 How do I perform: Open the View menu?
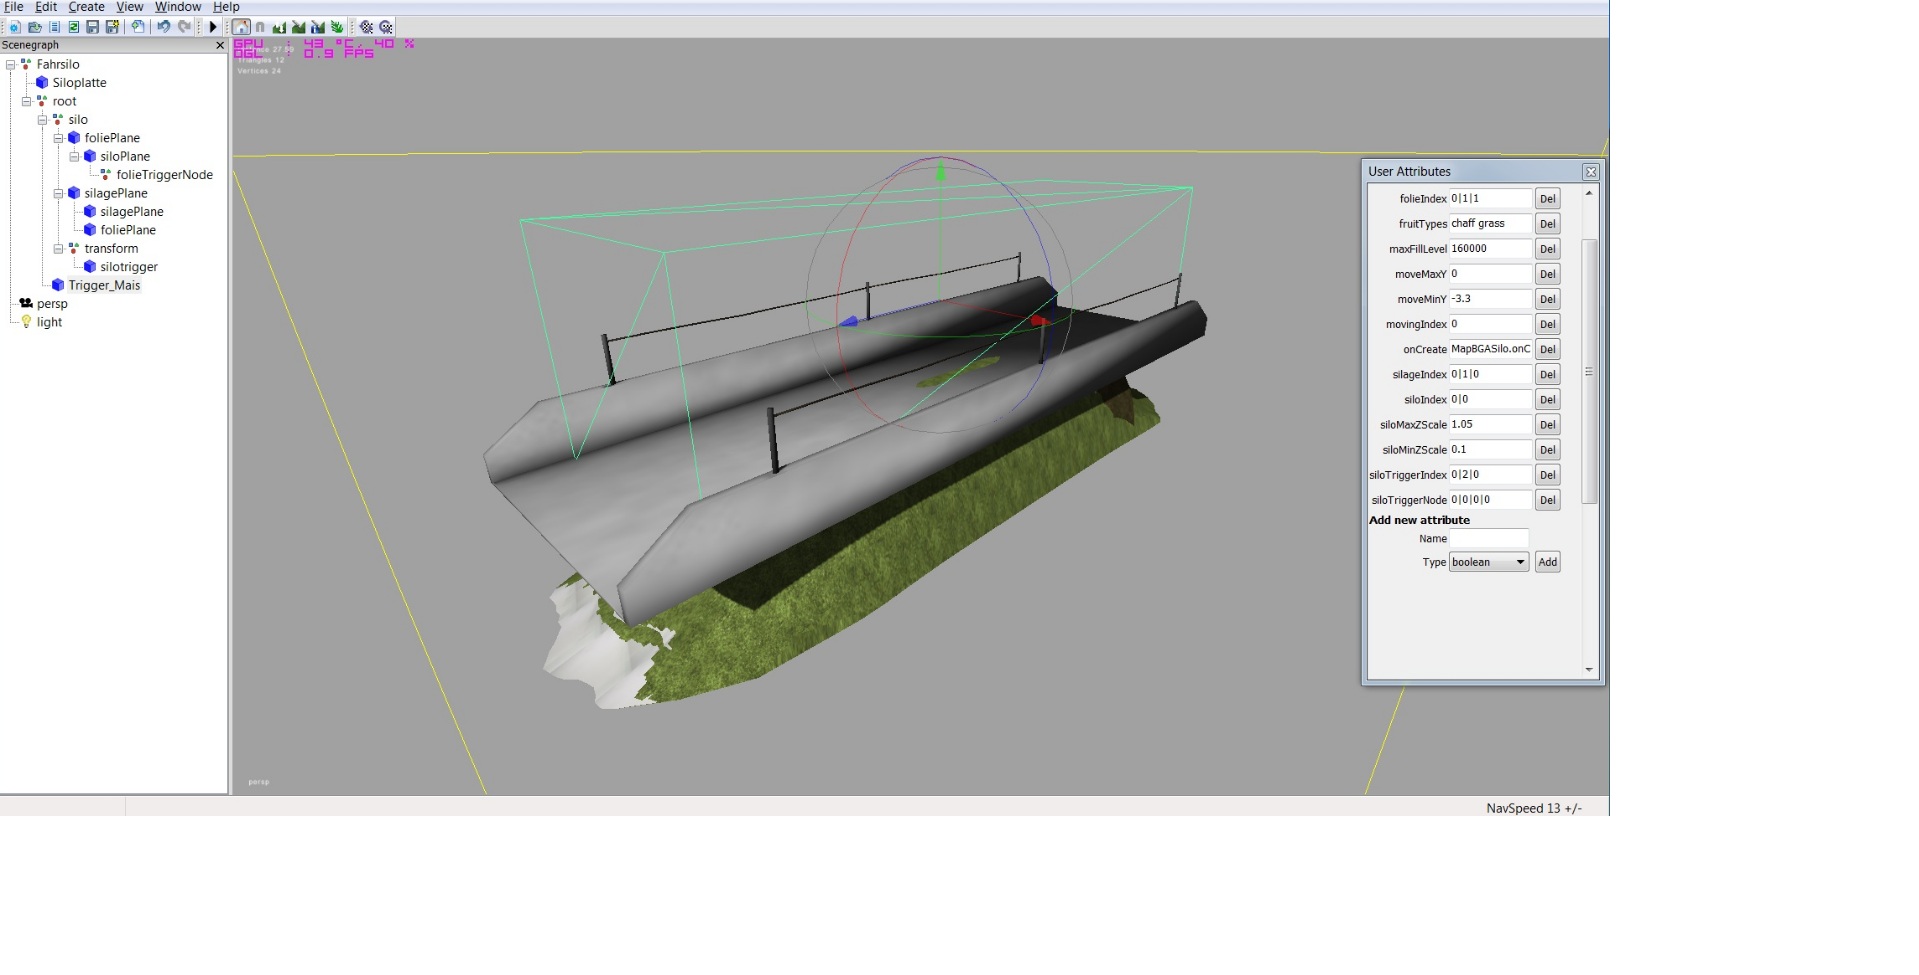coord(129,7)
